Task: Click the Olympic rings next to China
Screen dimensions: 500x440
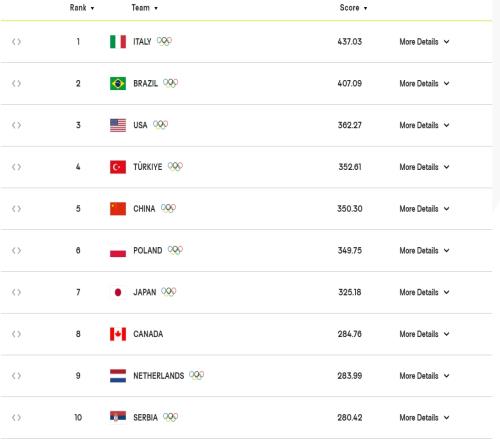Action: click(168, 208)
